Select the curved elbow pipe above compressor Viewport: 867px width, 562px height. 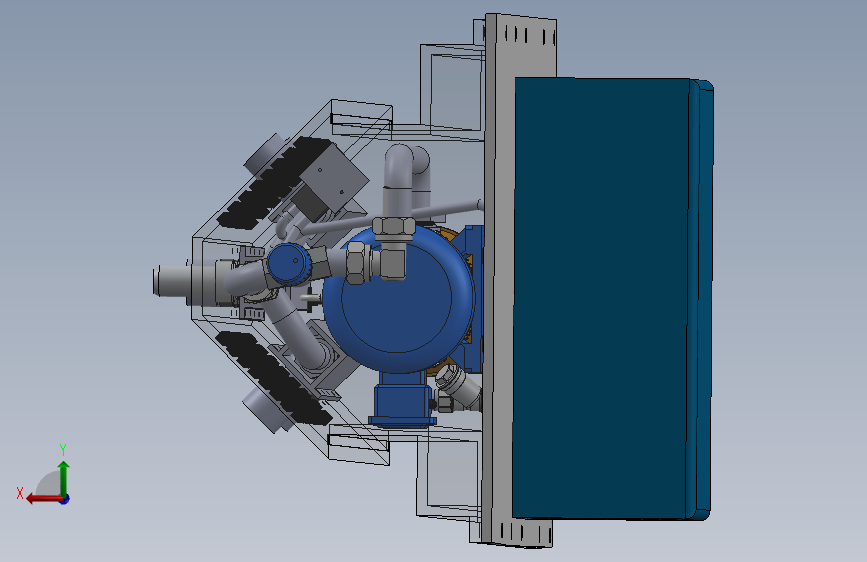399,180
